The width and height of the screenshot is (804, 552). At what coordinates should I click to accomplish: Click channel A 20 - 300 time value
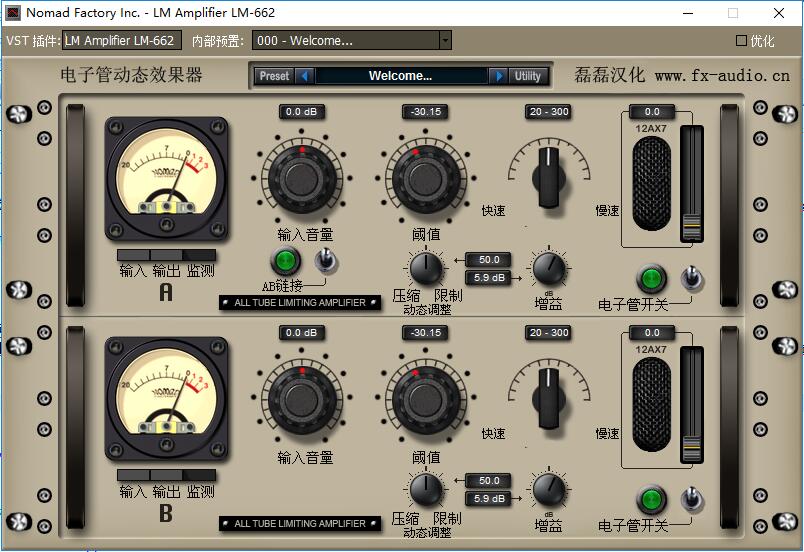point(549,112)
